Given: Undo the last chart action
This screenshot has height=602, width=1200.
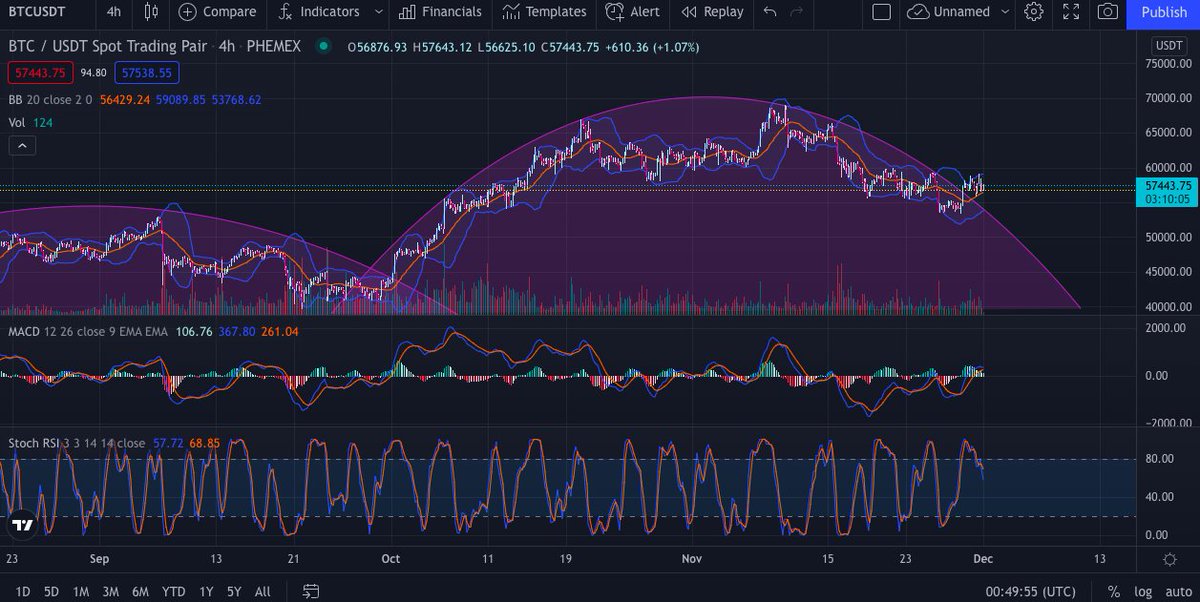Looking at the screenshot, I should (769, 12).
